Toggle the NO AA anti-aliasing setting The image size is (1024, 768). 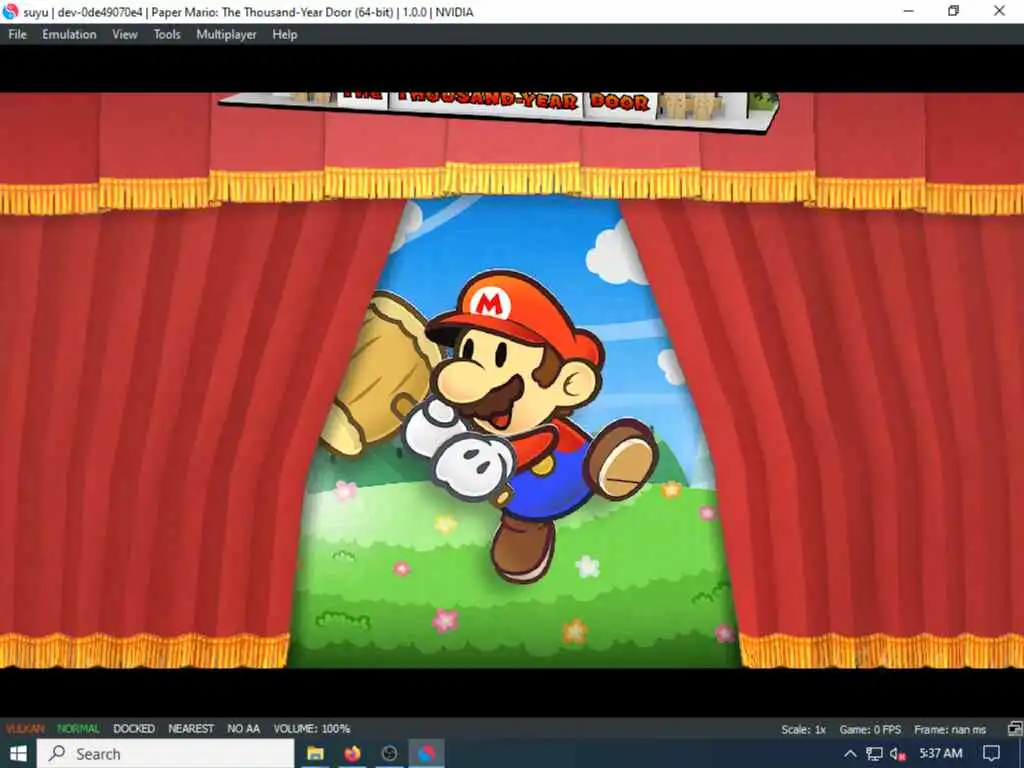(x=244, y=729)
